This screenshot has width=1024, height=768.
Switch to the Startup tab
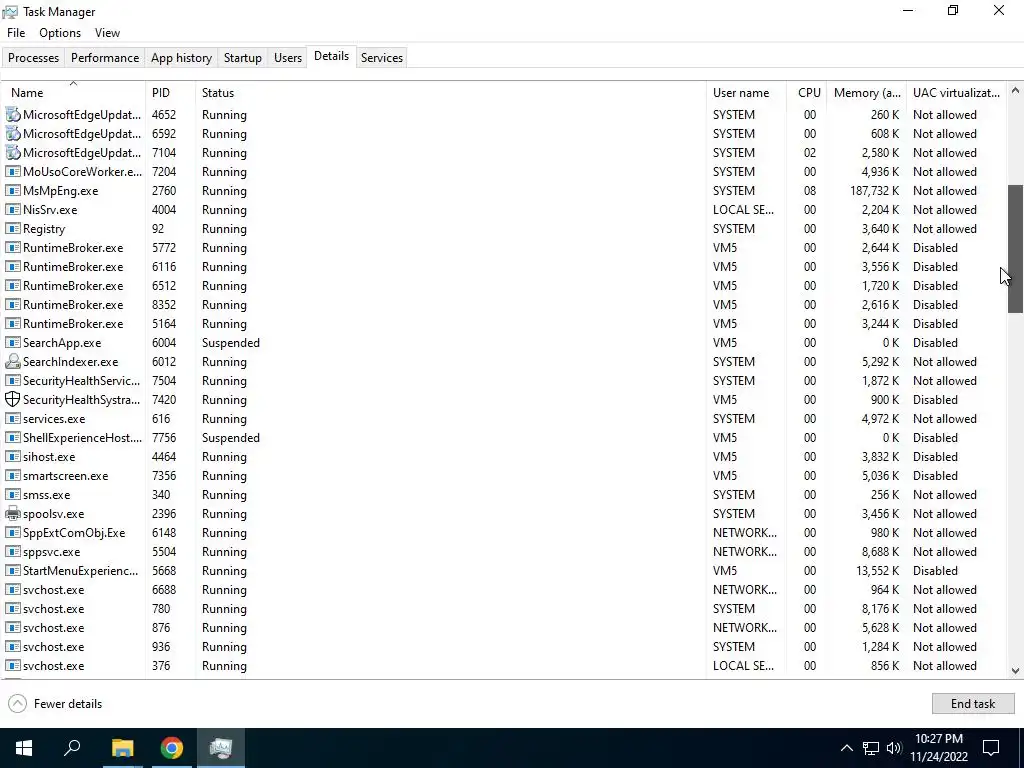pyautogui.click(x=243, y=57)
